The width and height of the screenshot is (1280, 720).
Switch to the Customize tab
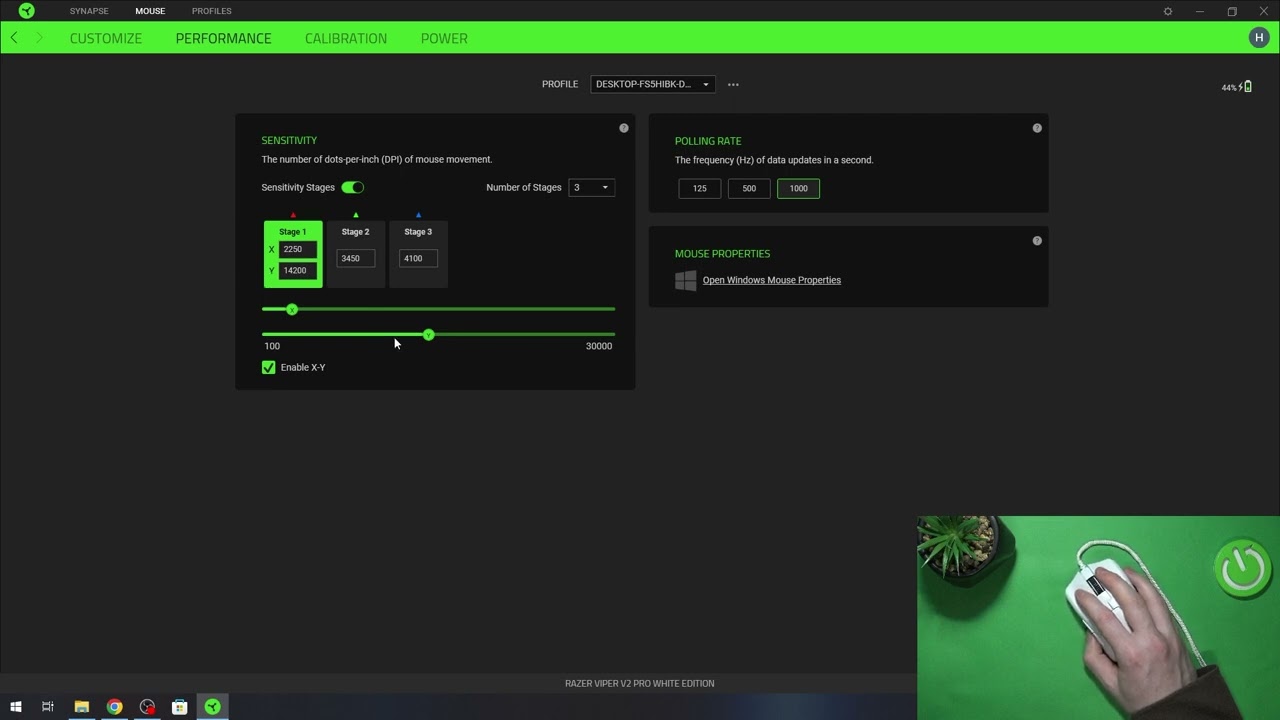[x=106, y=38]
